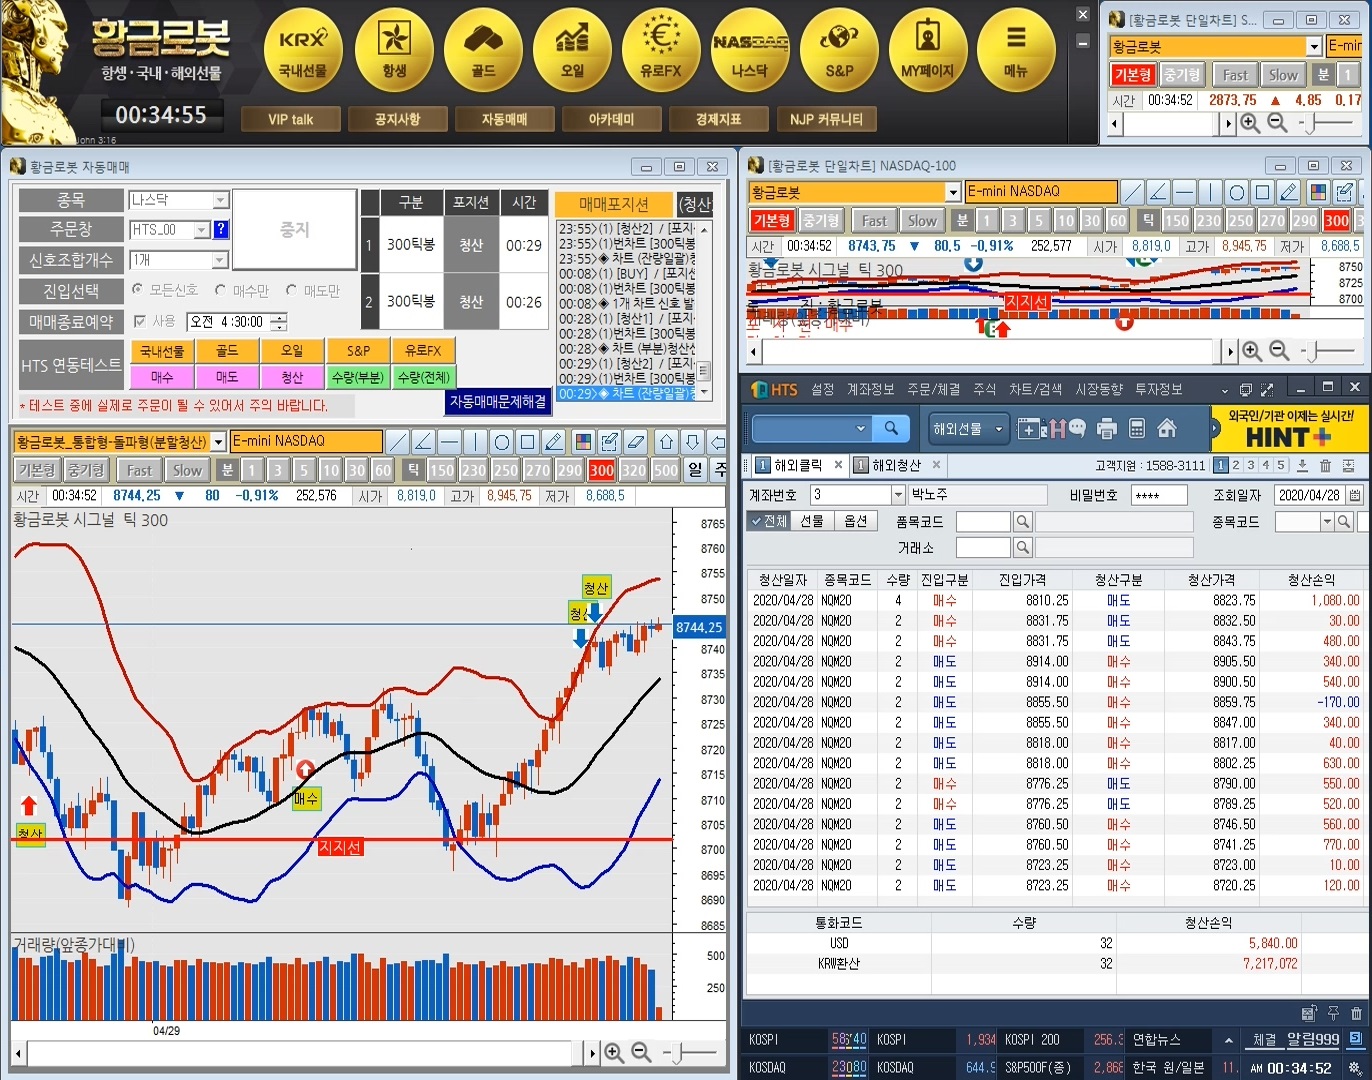Toggle 기본형 mode in main chart
The image size is (1372, 1080).
coord(37,470)
